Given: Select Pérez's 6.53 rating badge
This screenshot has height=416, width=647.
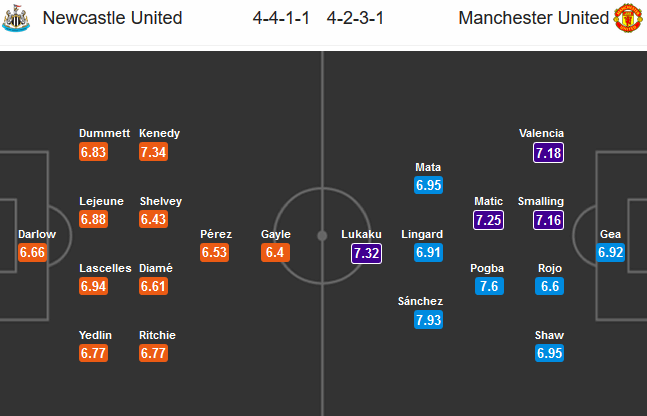Looking at the screenshot, I should click(216, 253).
